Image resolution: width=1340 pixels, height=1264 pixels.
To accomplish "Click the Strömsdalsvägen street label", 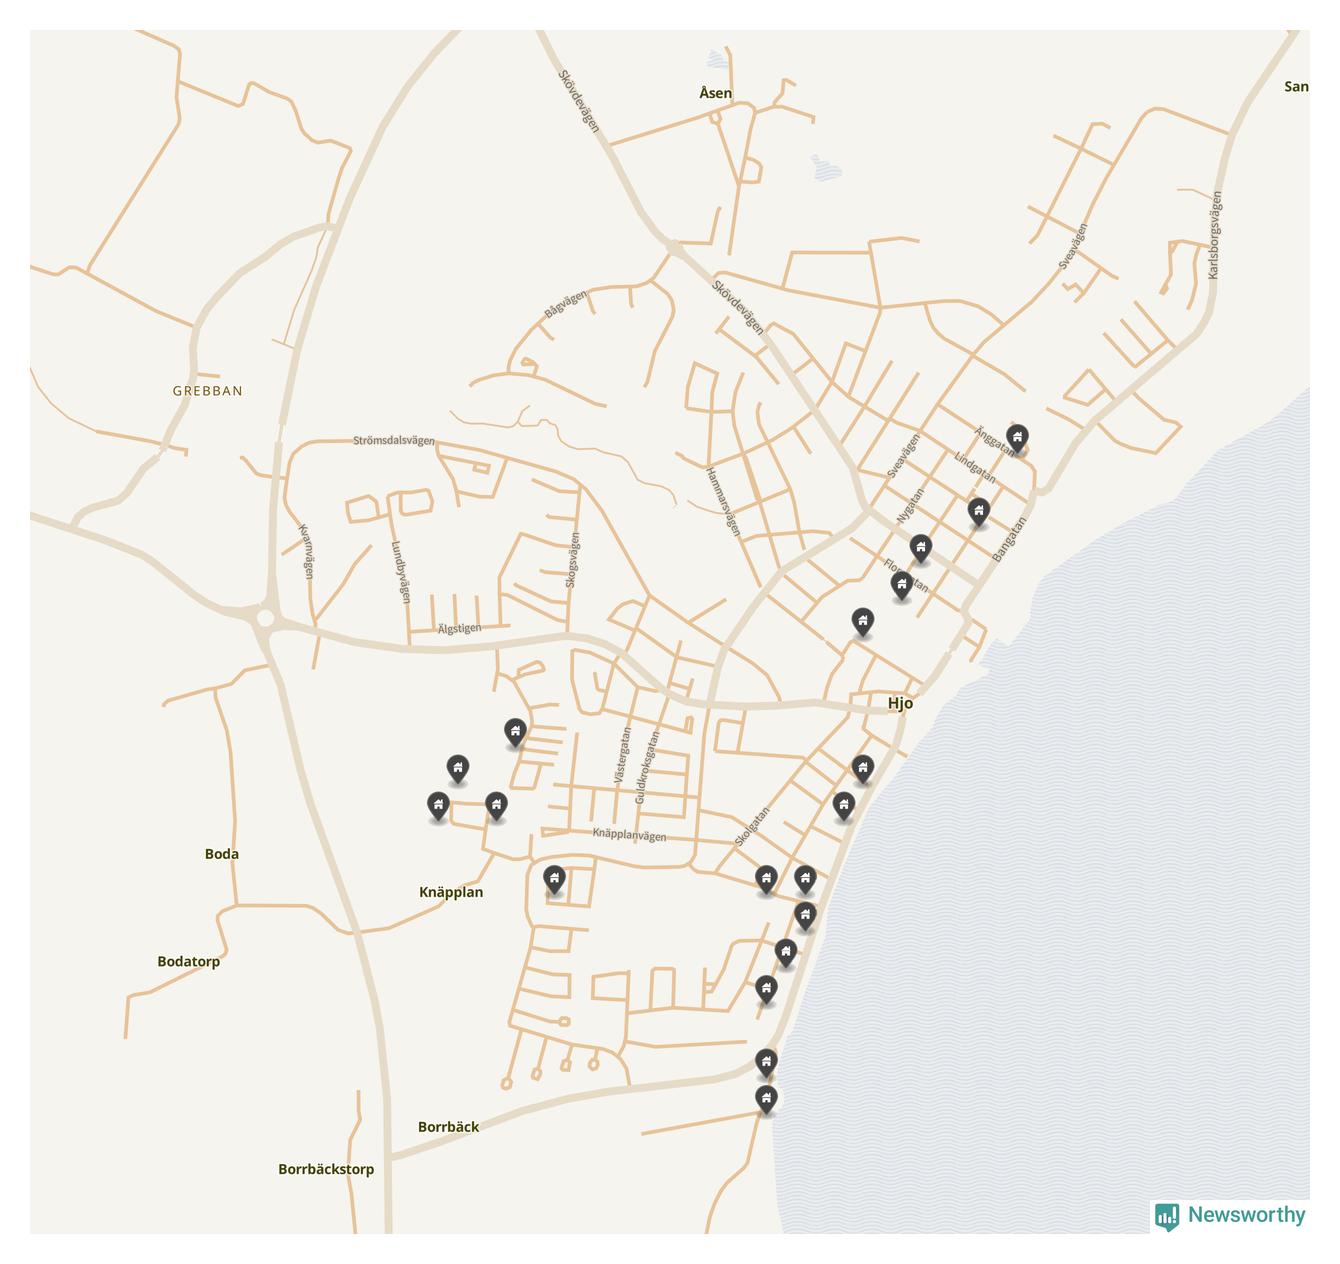I will coord(394,440).
